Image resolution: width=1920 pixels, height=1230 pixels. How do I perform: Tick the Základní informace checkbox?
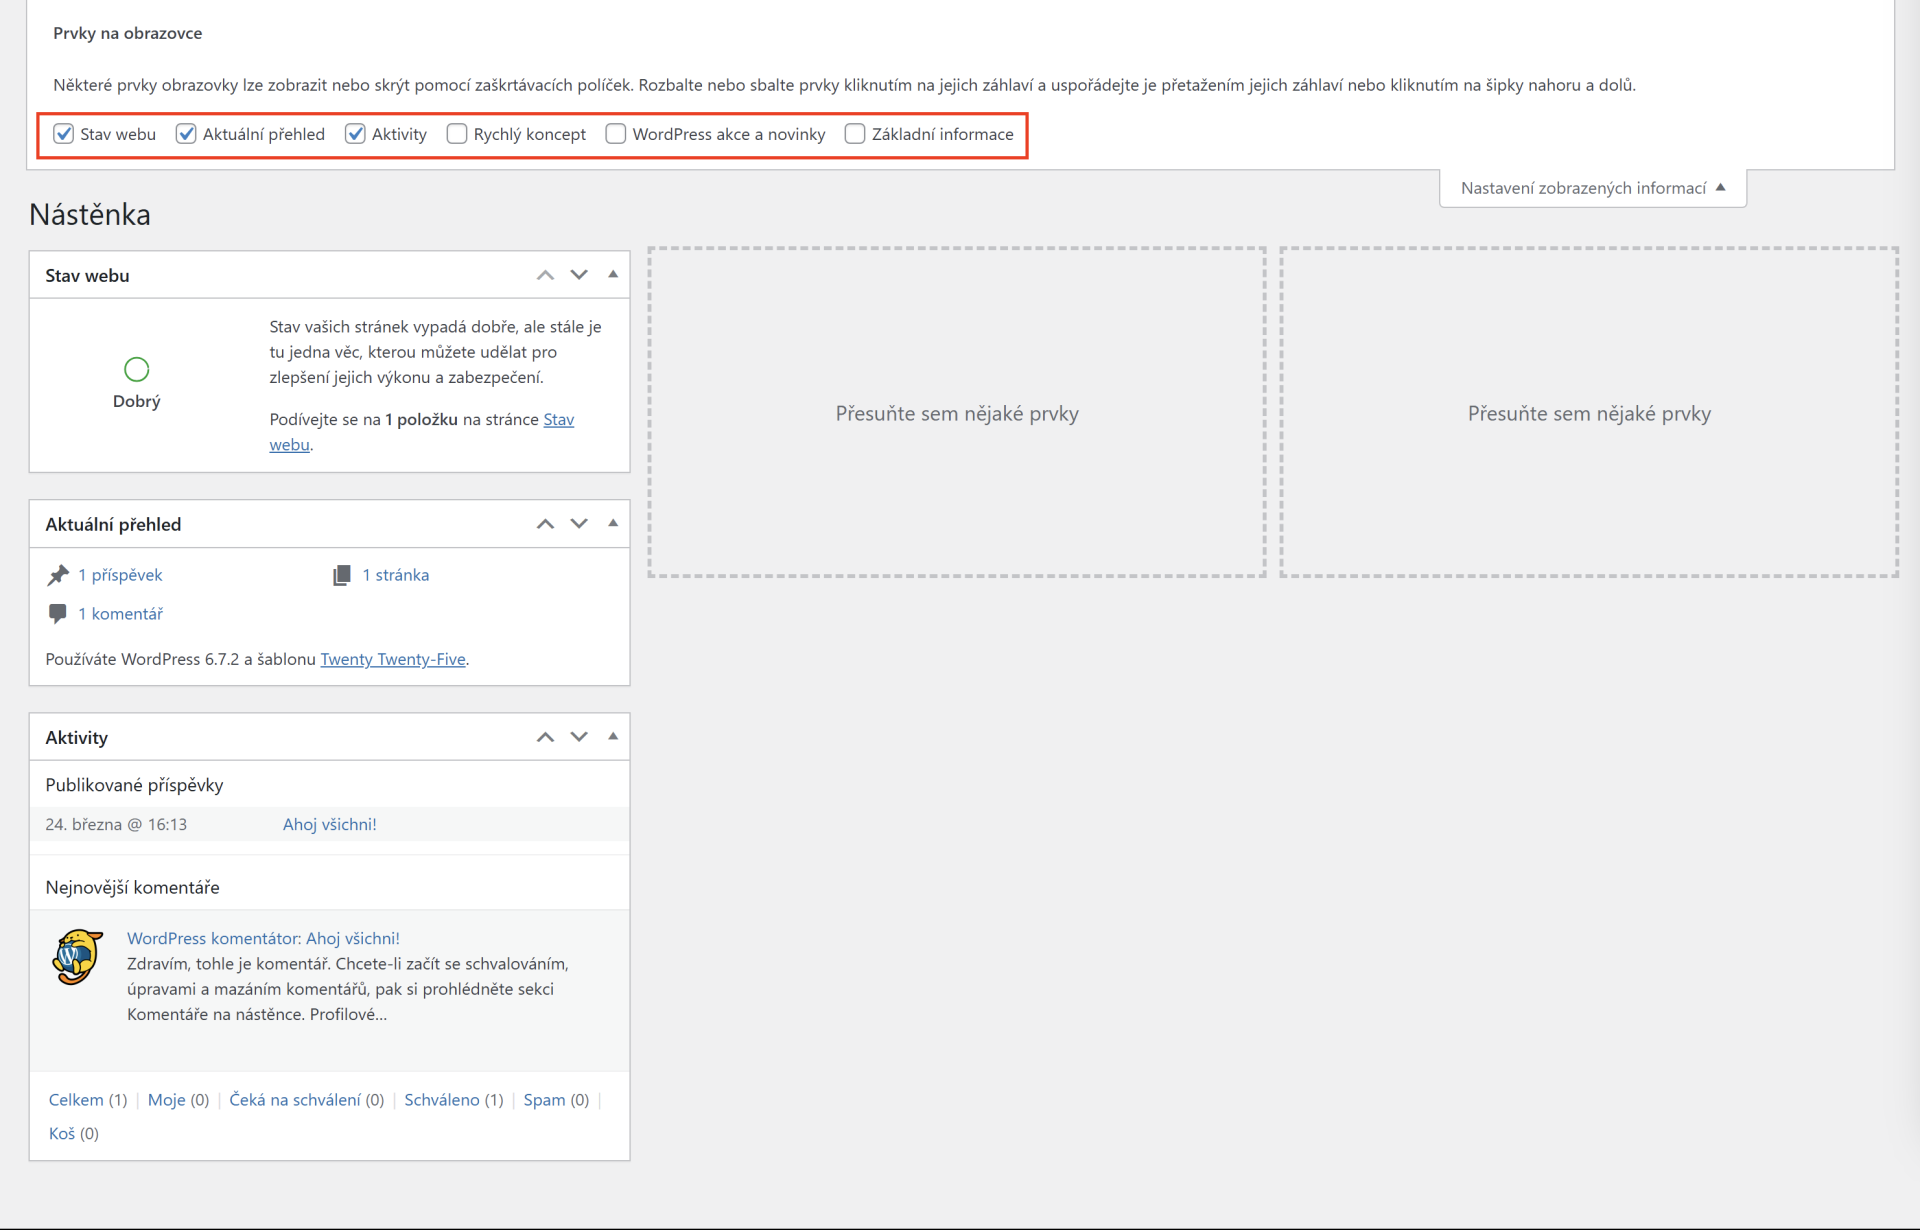[855, 134]
